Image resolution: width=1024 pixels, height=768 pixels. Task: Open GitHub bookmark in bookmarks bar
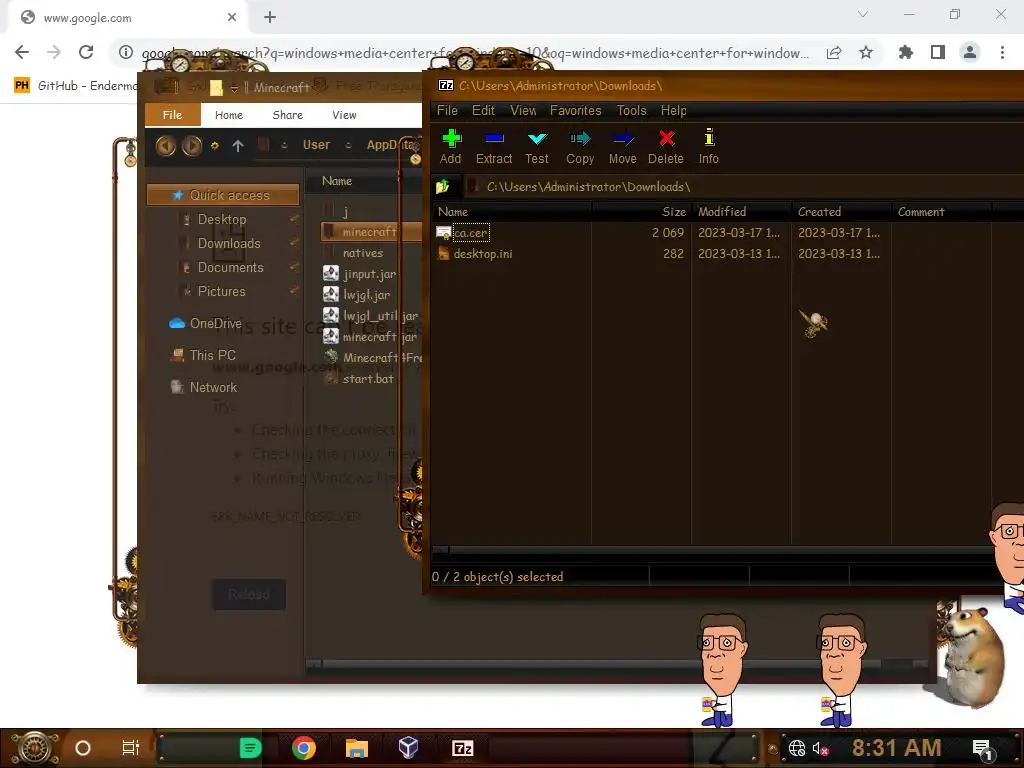click(x=75, y=86)
